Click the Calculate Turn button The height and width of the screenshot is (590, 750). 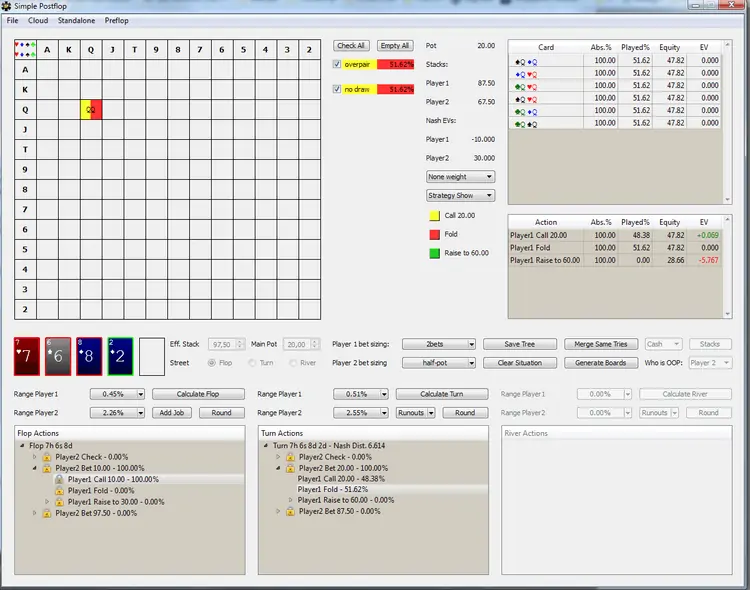coord(442,394)
